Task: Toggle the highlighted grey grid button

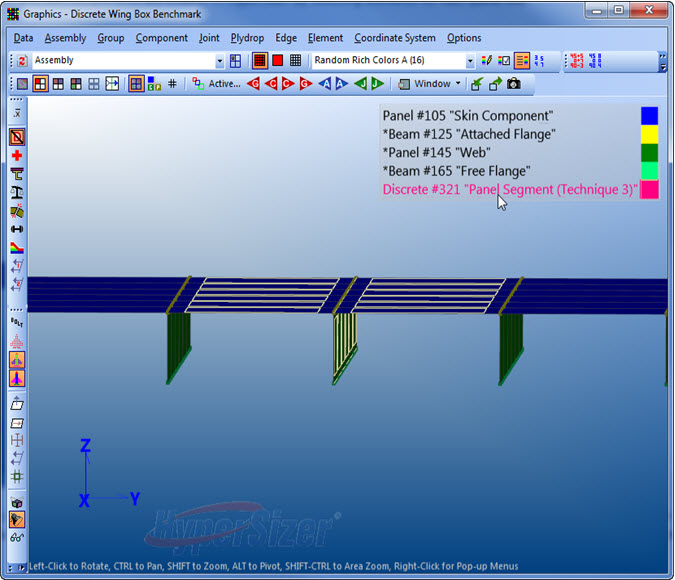Action: coord(136,84)
